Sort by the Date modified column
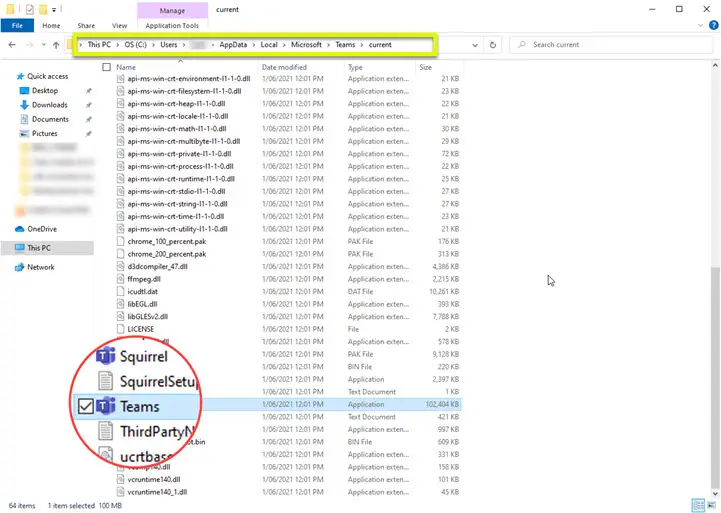The width and height of the screenshot is (721, 513). pyautogui.click(x=284, y=67)
